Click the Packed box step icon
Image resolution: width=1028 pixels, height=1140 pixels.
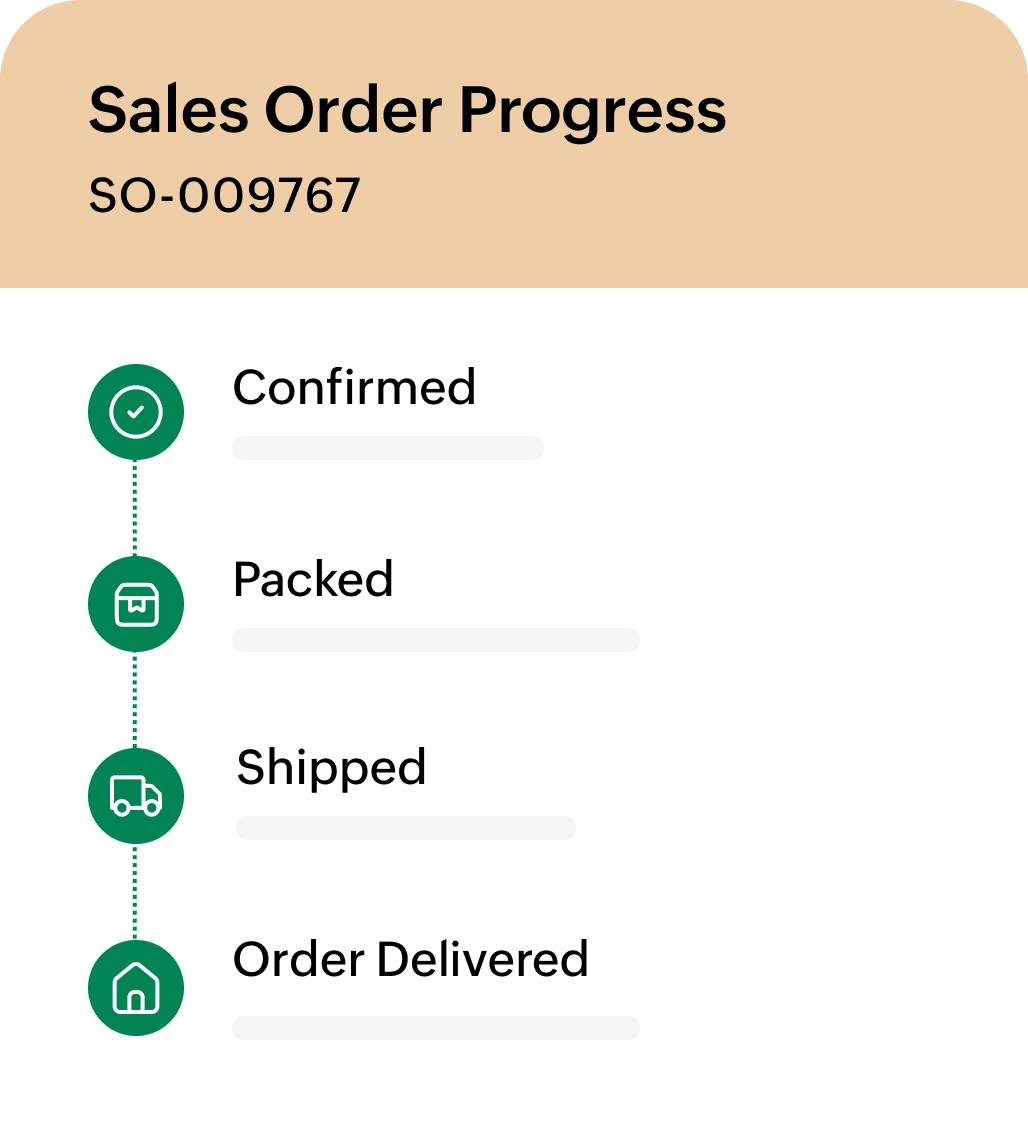[136, 604]
